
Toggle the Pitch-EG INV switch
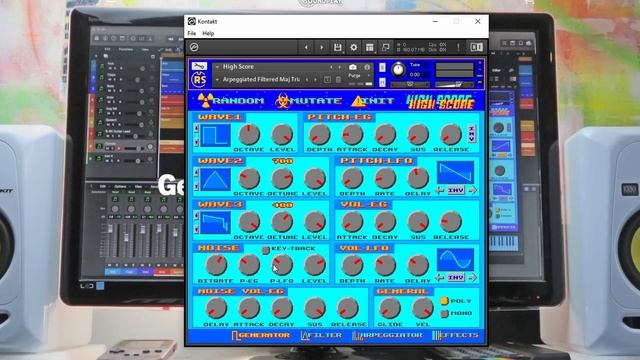tap(471, 134)
